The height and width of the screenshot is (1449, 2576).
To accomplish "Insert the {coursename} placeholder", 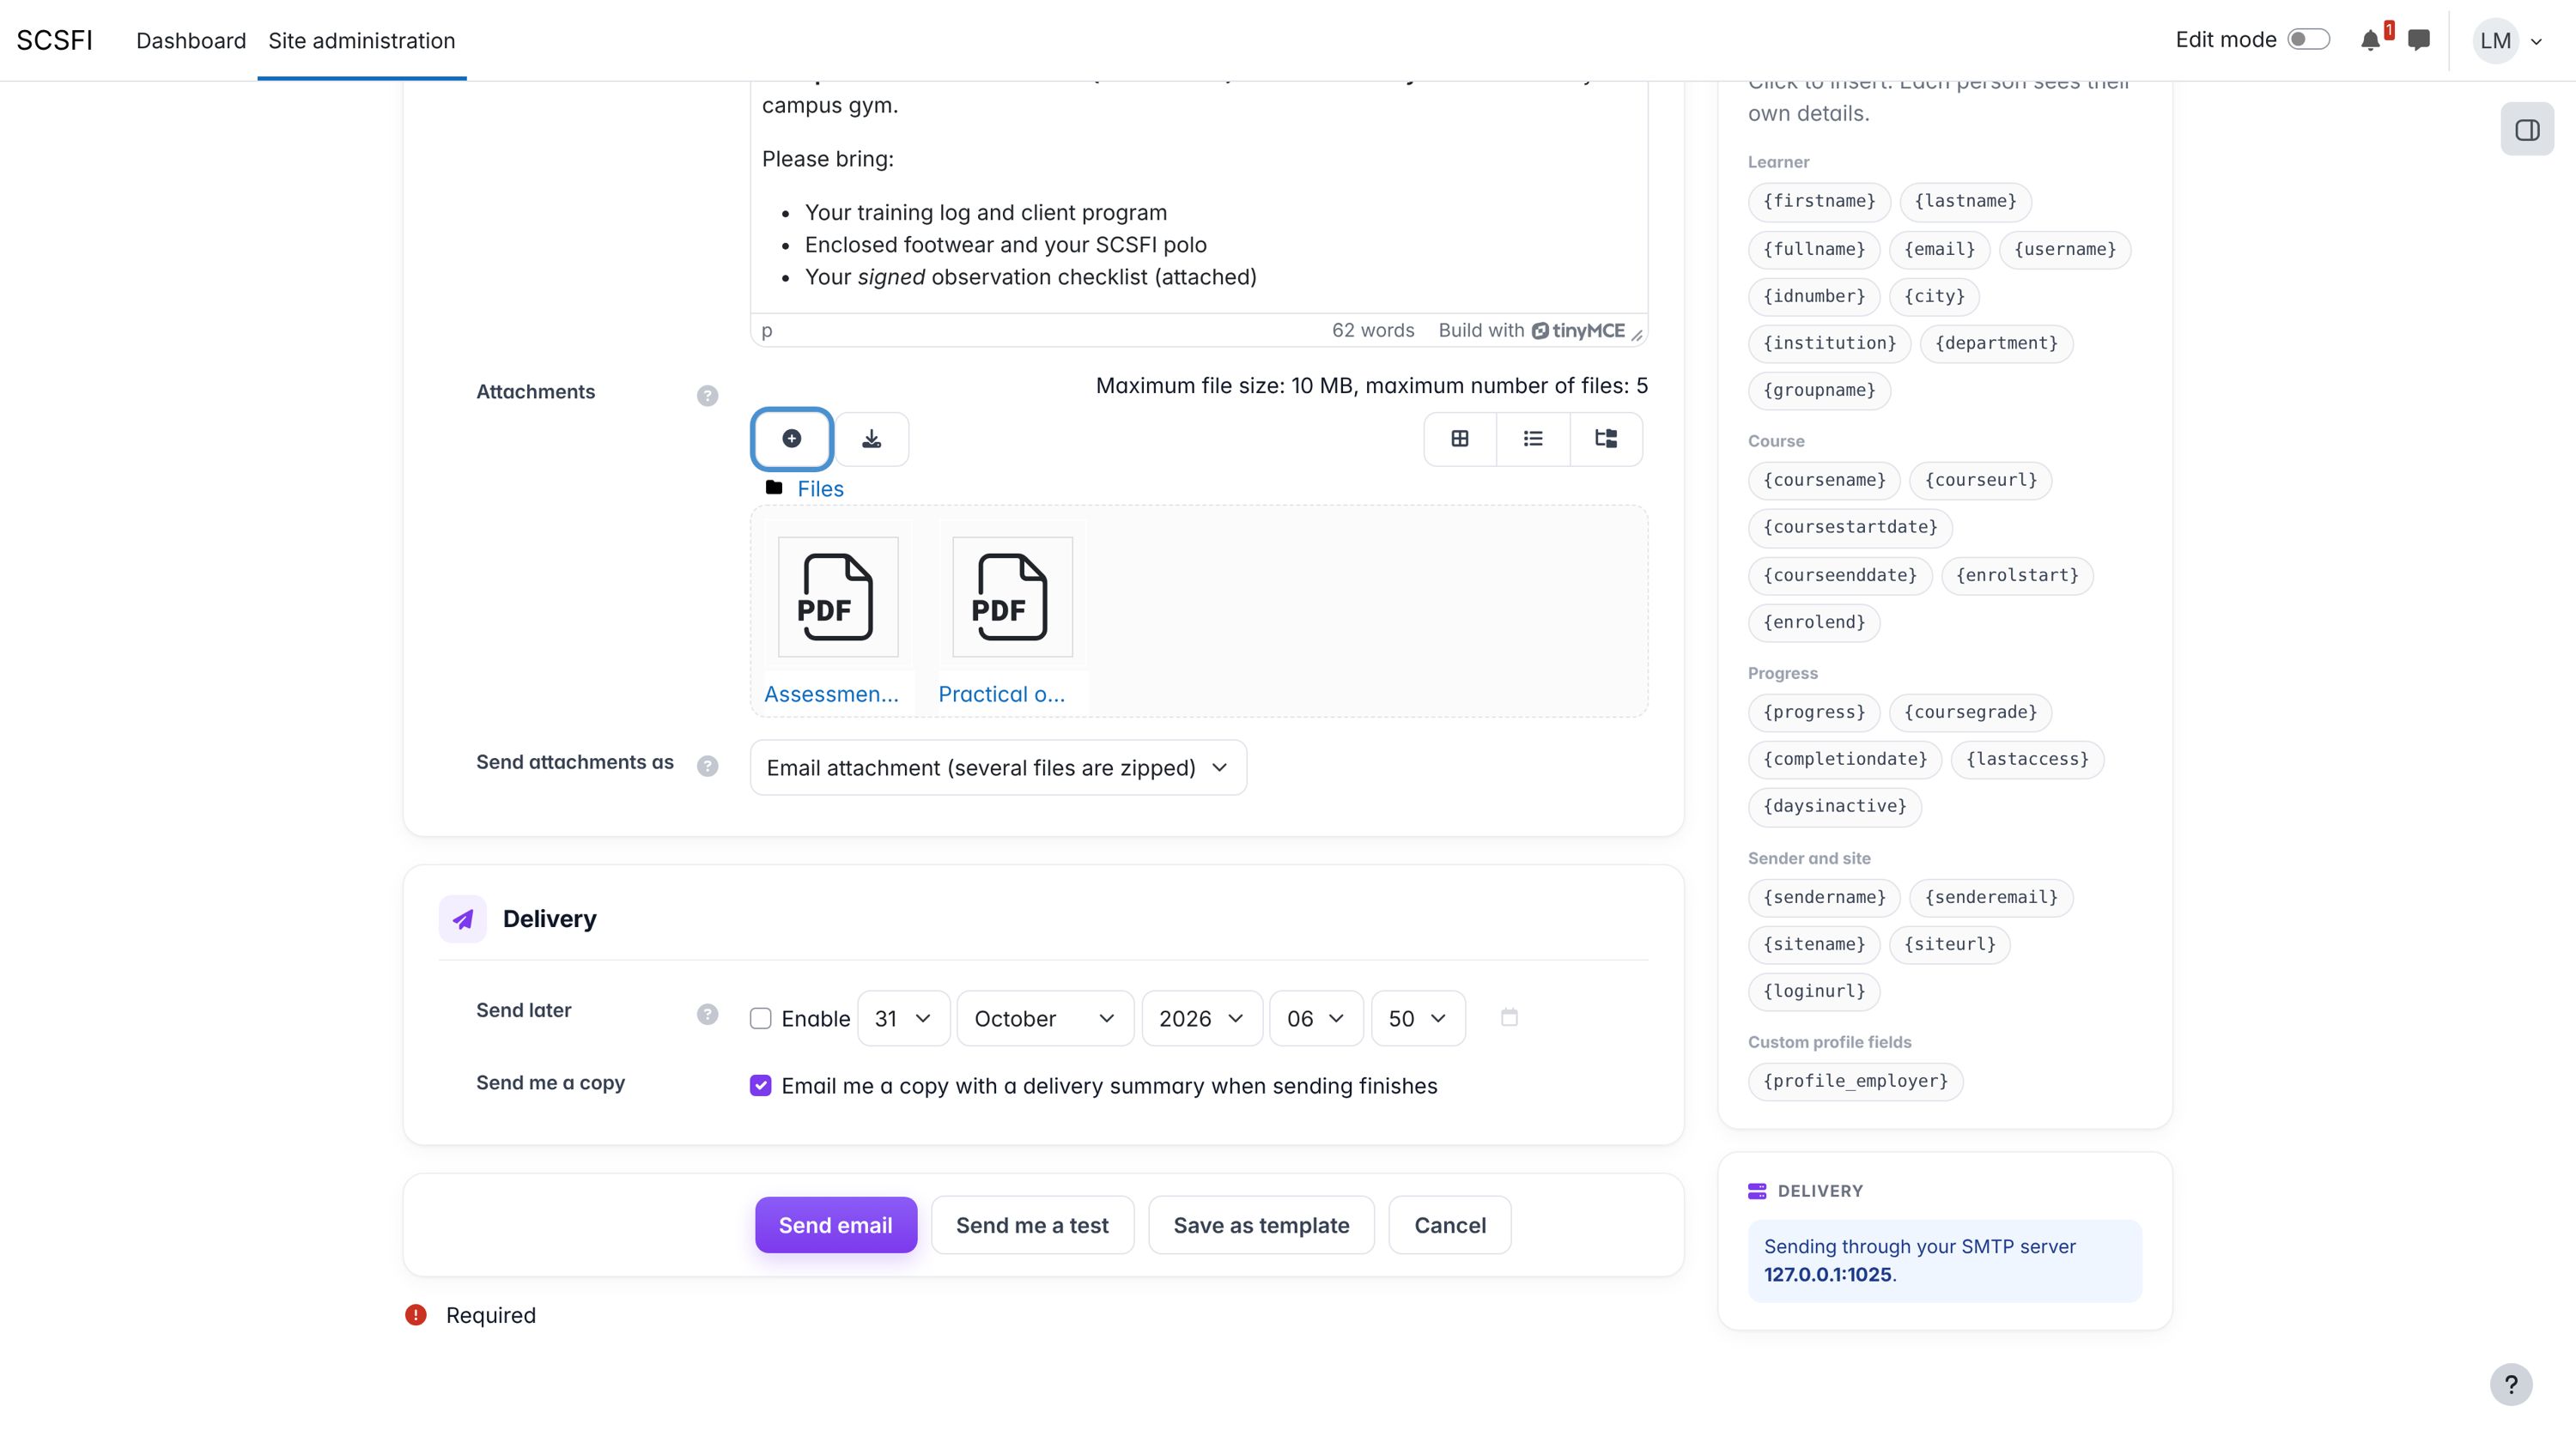I will 1824,480.
